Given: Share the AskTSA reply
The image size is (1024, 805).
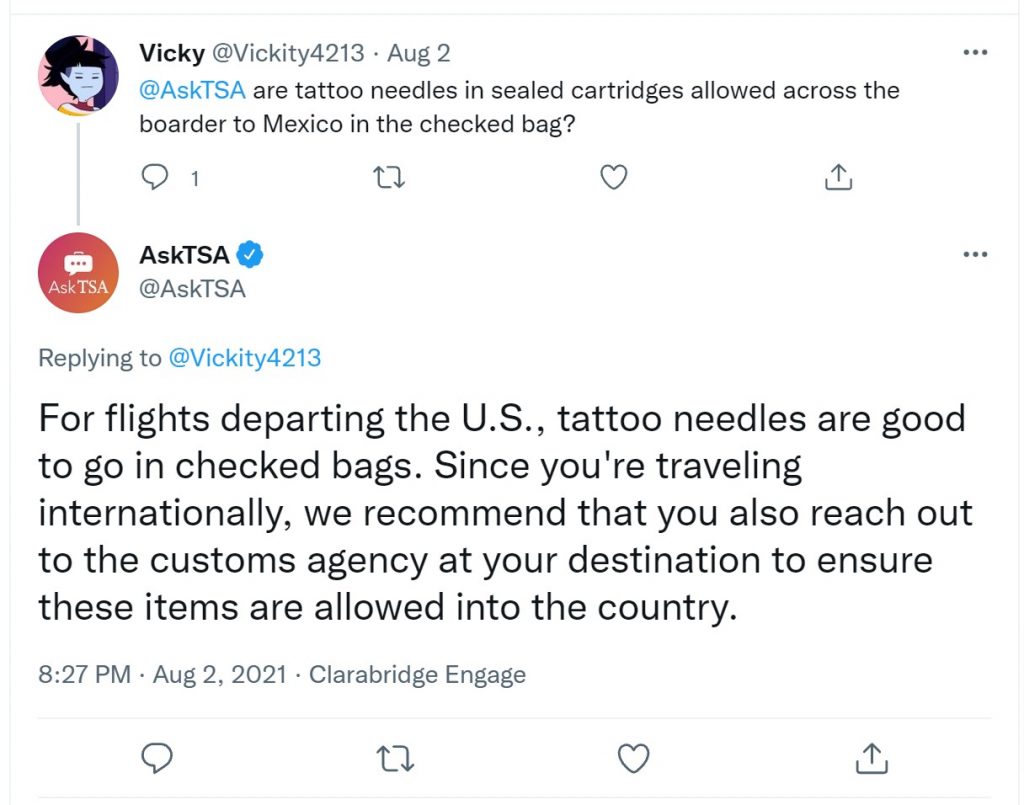Looking at the screenshot, I should (871, 758).
